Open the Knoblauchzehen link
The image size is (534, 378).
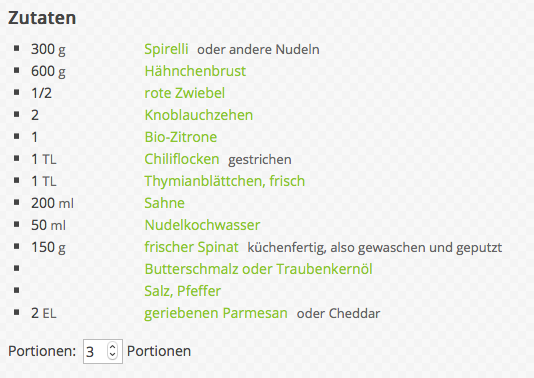click(199, 115)
